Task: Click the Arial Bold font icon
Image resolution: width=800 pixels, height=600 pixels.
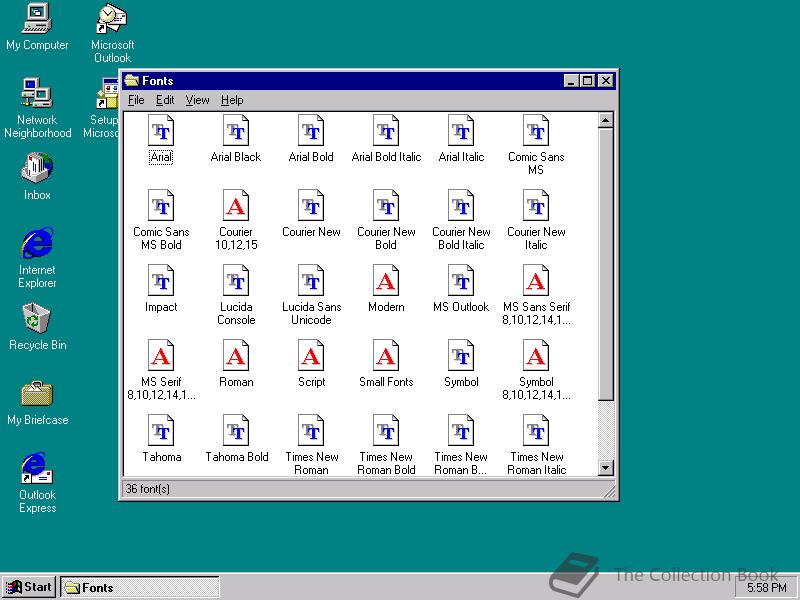Action: (311, 131)
